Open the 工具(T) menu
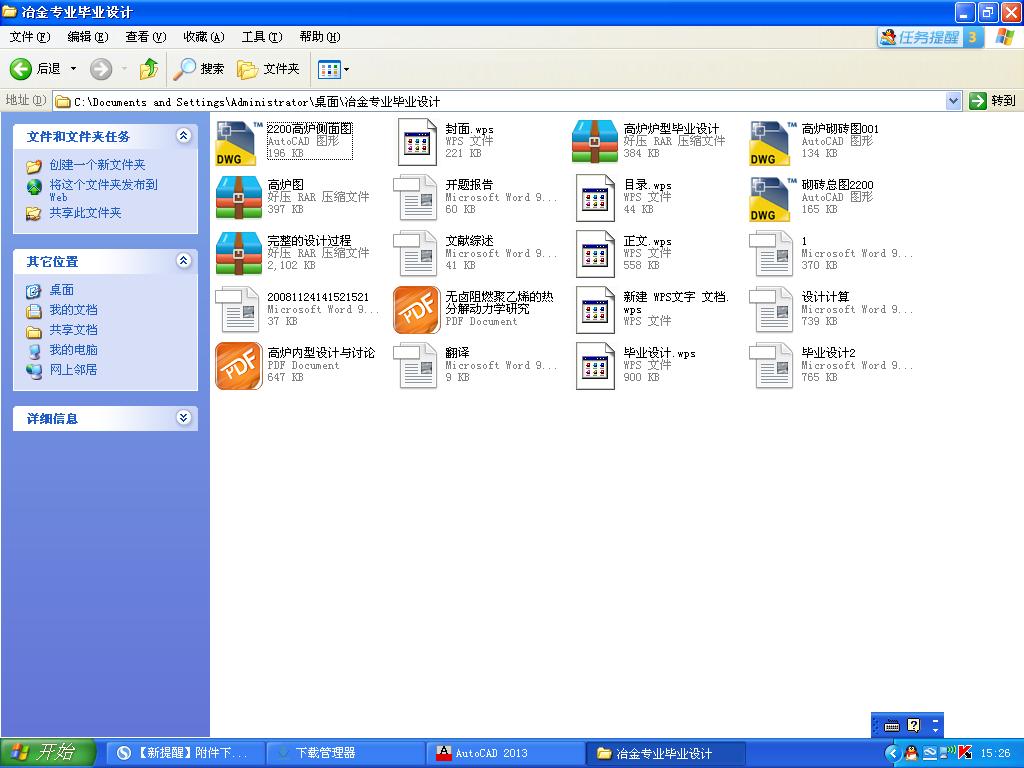The width and height of the screenshot is (1024, 768). [262, 37]
